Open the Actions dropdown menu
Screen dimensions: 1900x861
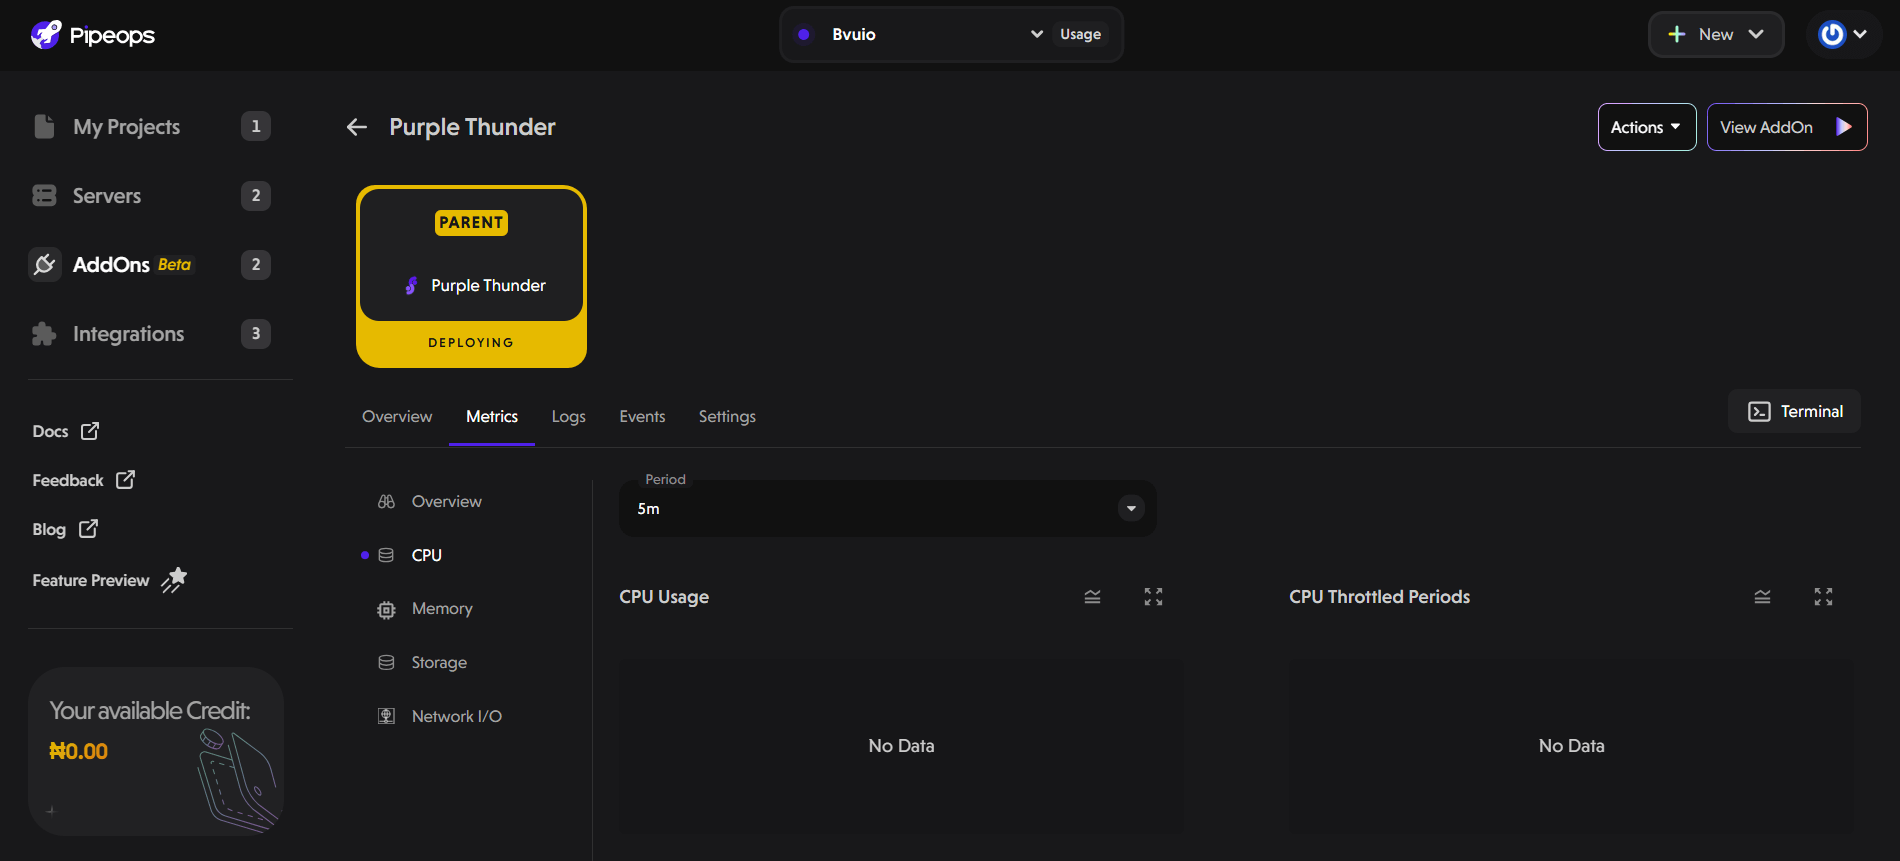1646,127
